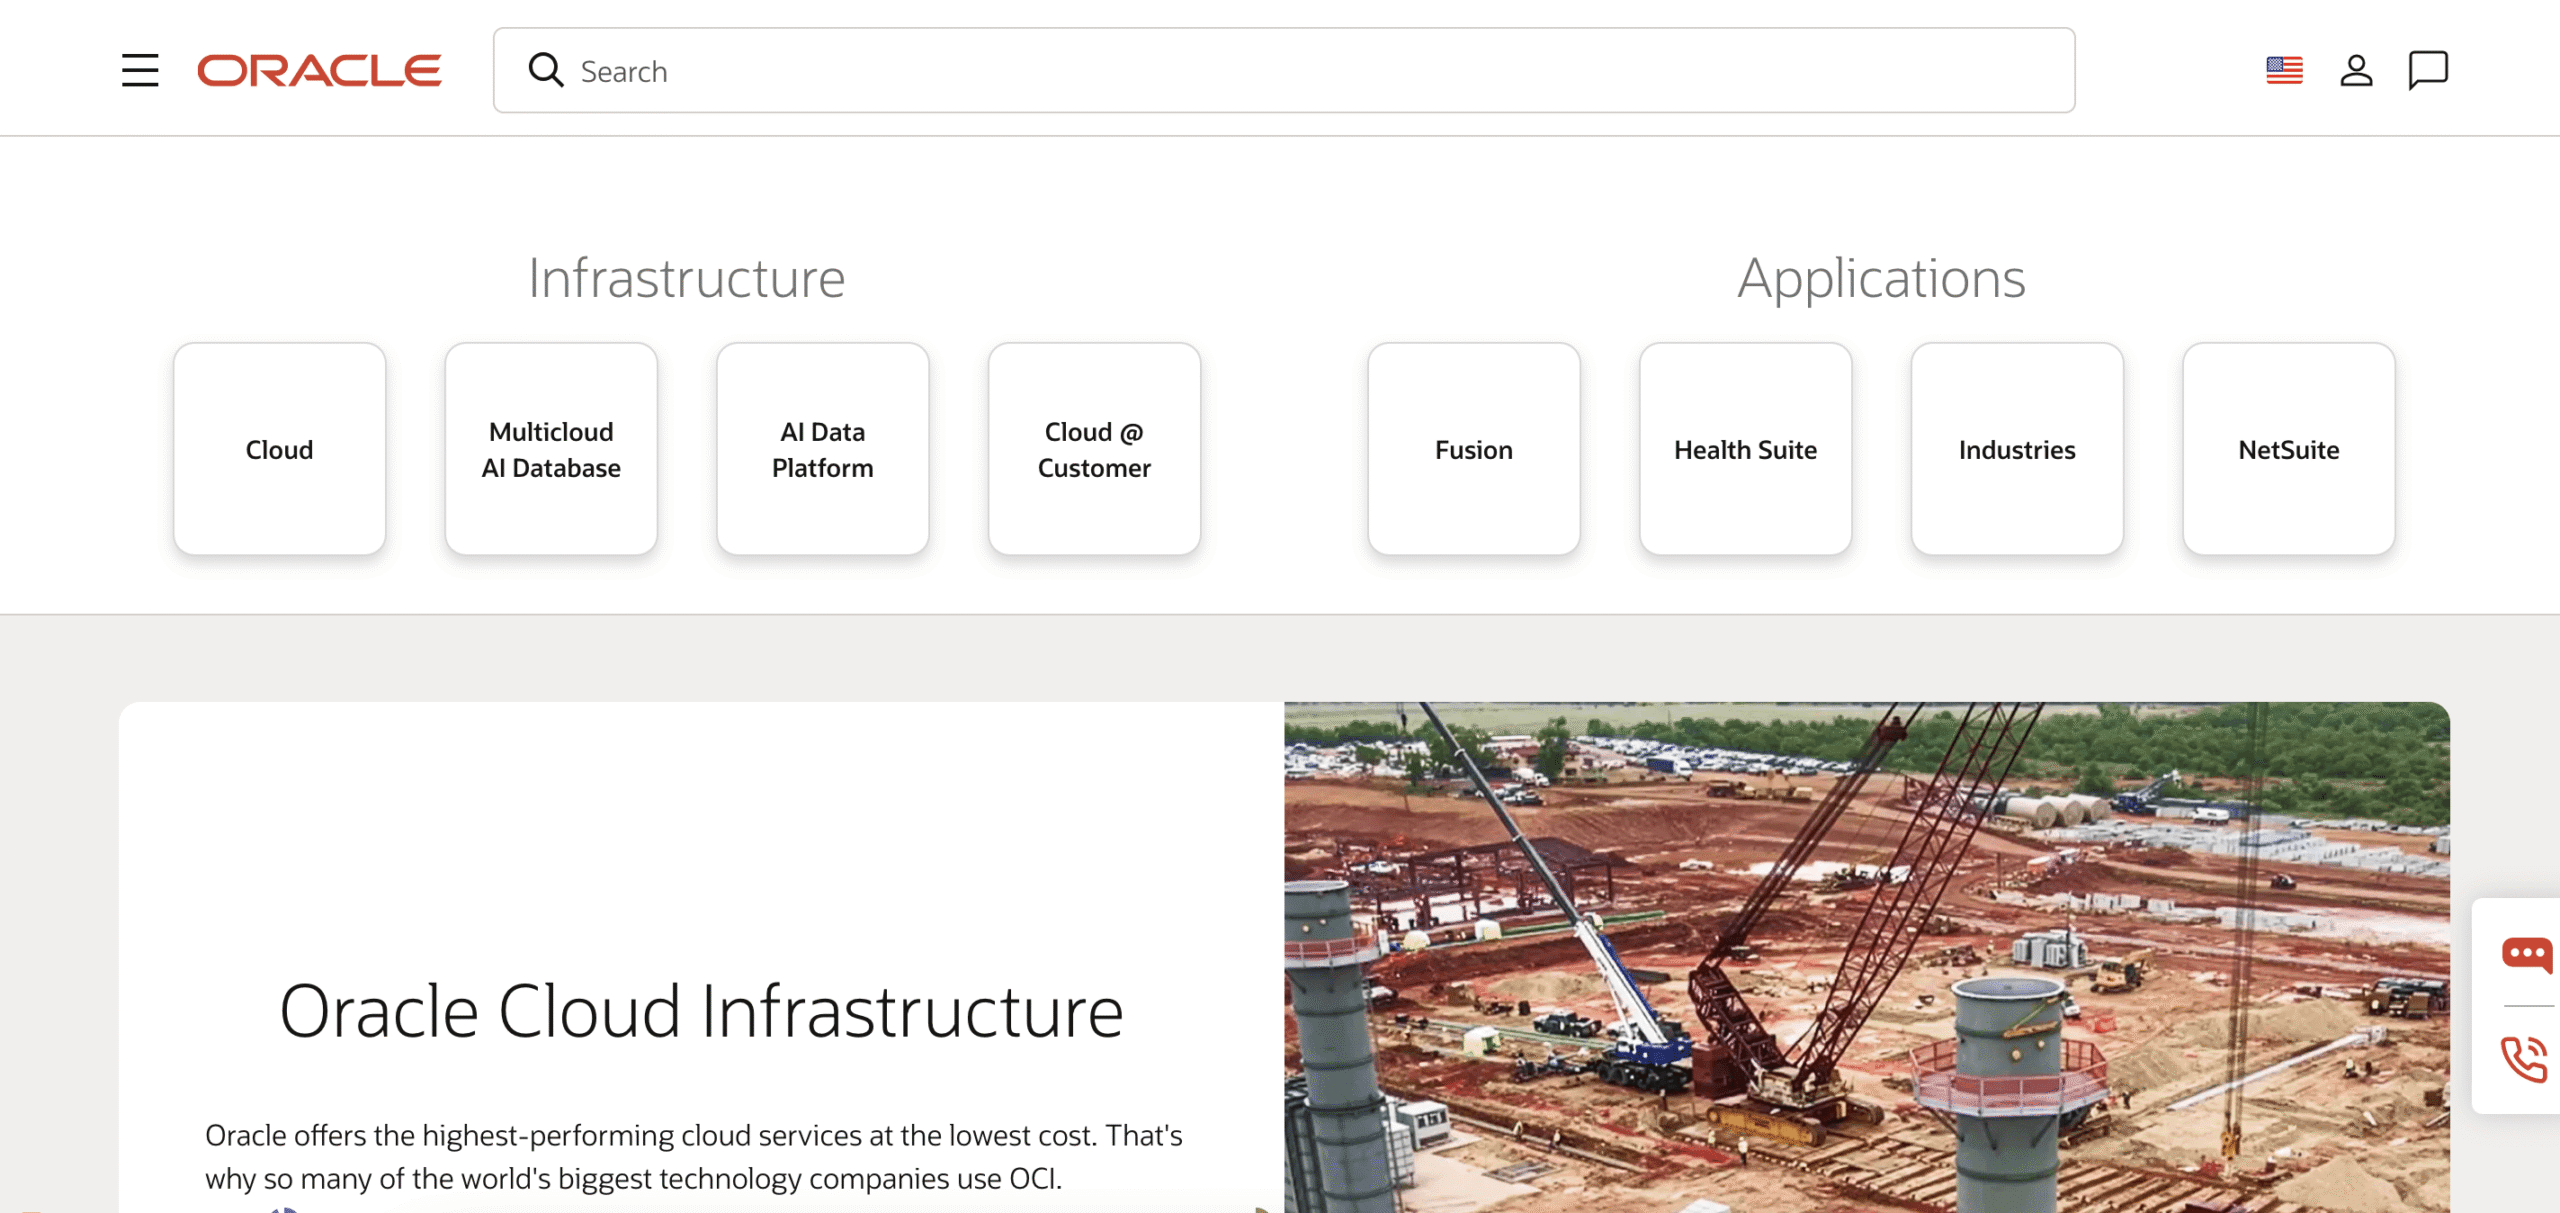
Task: Focus the Search input field
Action: (1284, 70)
